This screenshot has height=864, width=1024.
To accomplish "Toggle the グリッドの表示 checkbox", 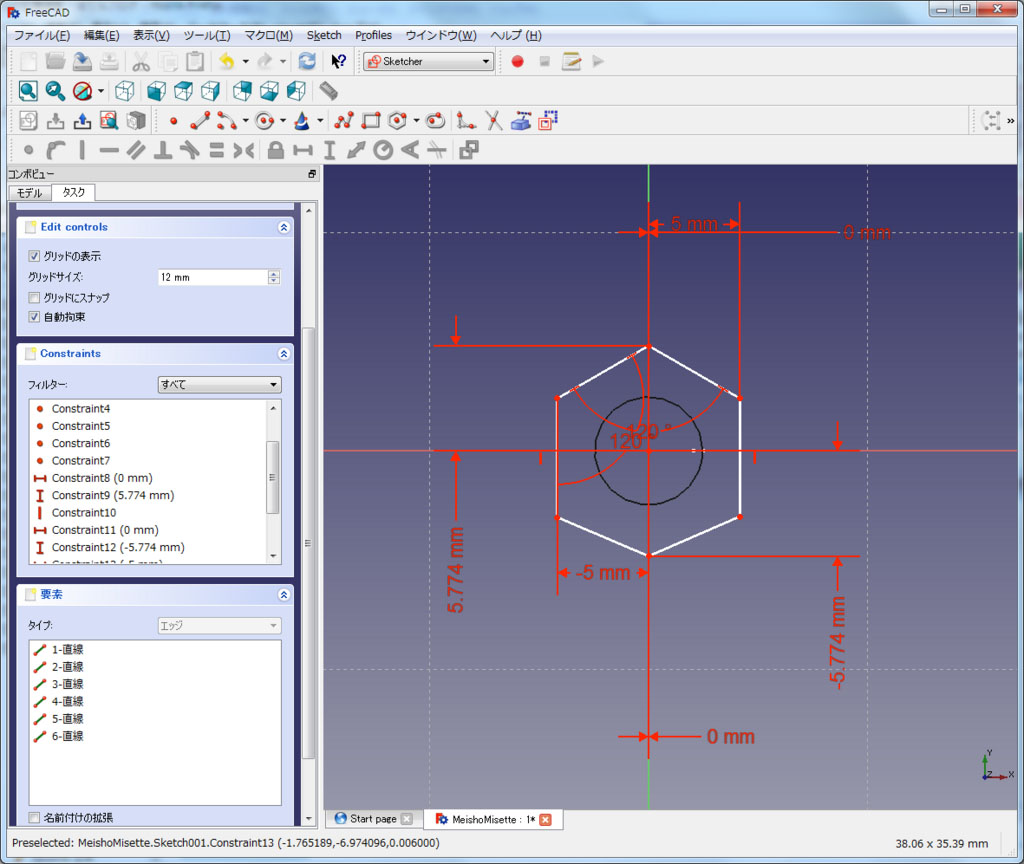I will point(35,257).
